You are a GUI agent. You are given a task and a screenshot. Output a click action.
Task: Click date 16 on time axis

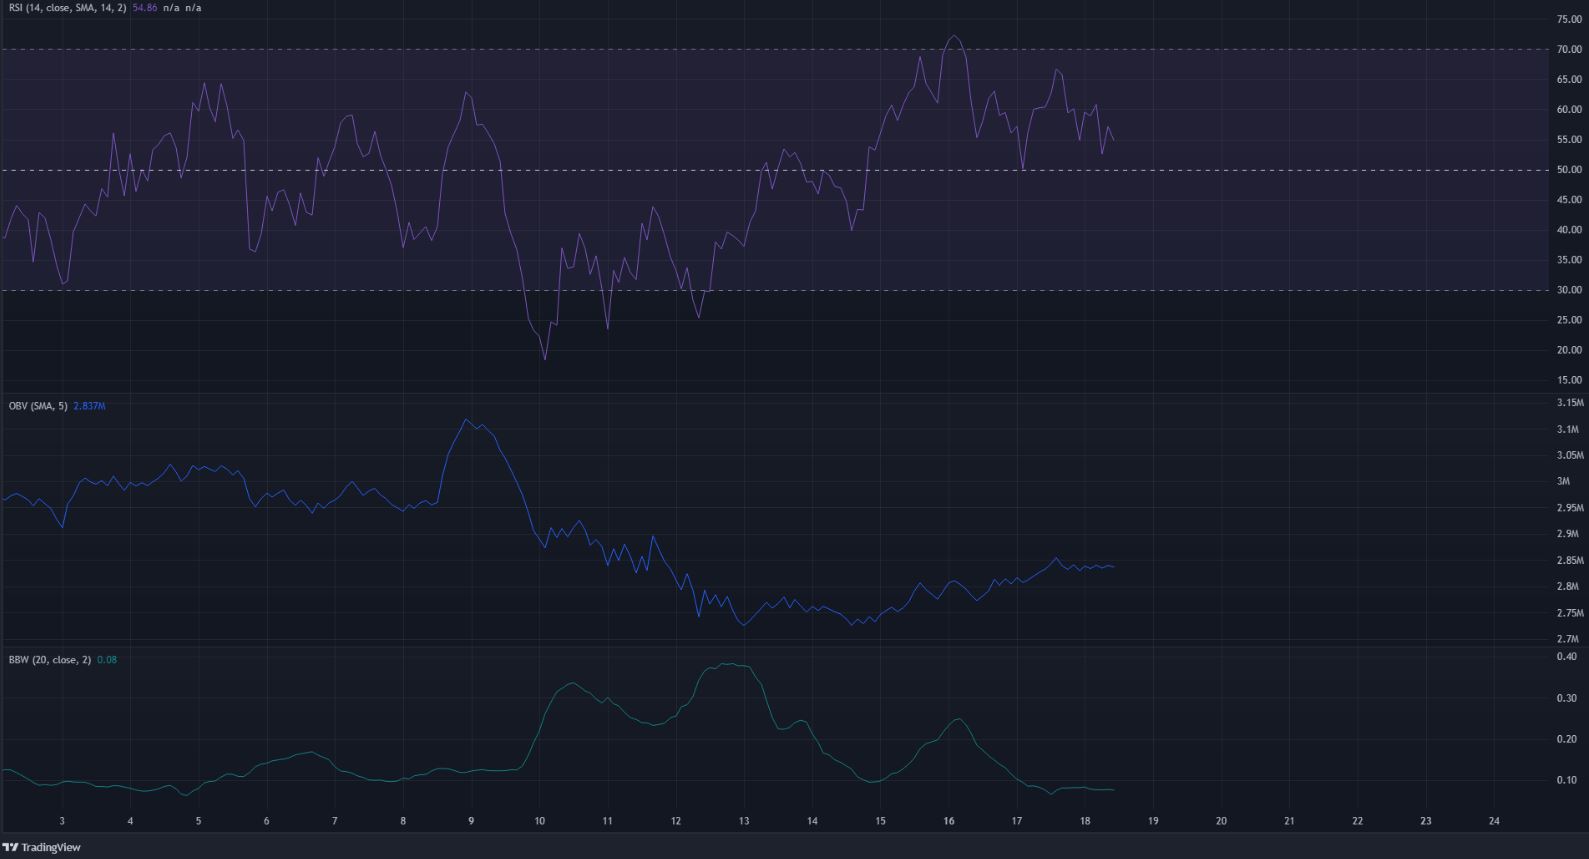click(948, 821)
